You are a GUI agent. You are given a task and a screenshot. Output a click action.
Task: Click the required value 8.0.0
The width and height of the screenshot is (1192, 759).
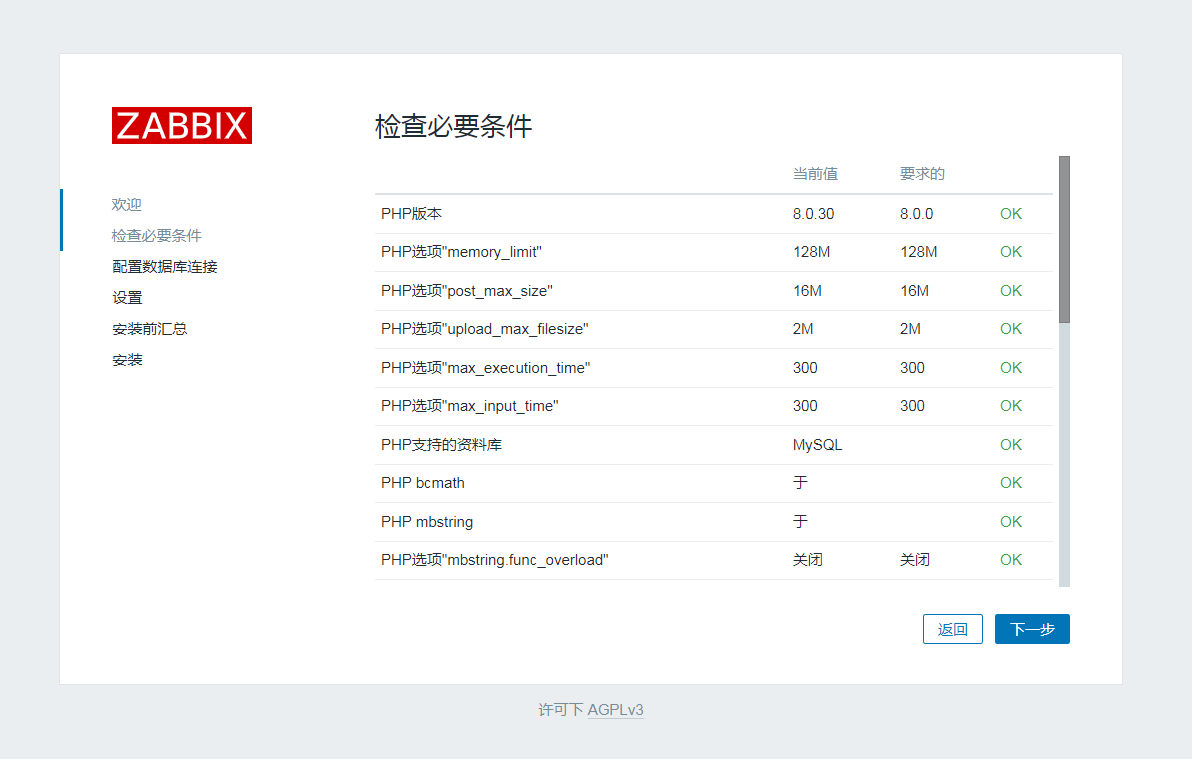917,214
